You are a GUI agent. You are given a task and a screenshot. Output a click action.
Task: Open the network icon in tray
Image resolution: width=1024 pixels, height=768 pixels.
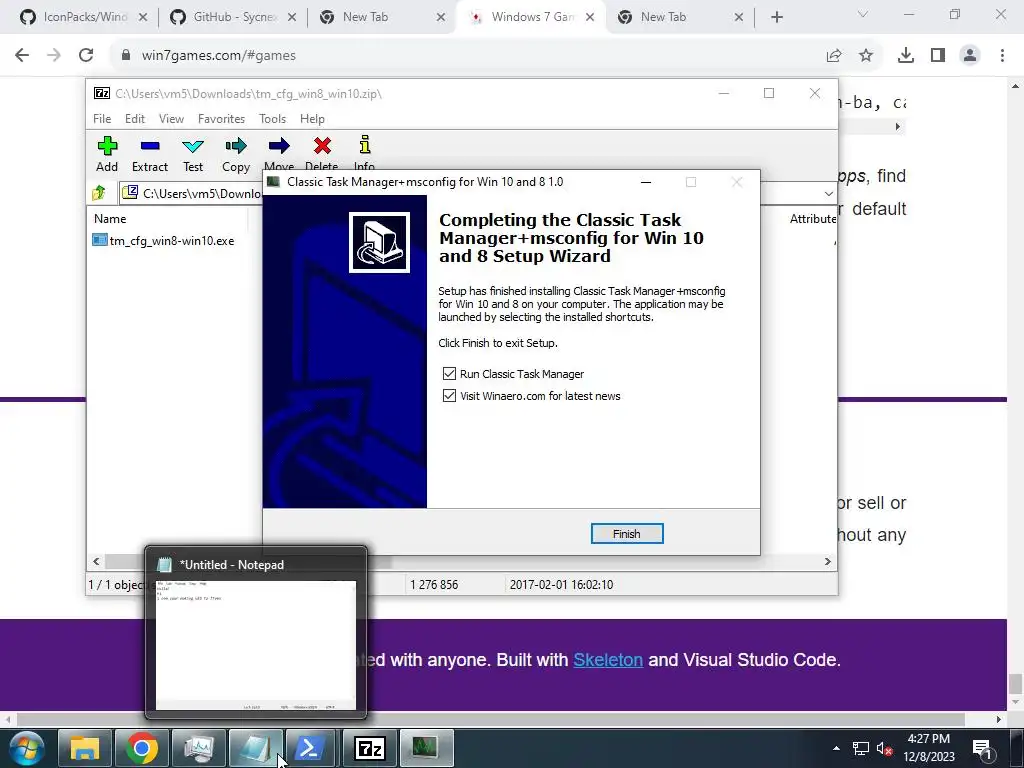pos(861,748)
